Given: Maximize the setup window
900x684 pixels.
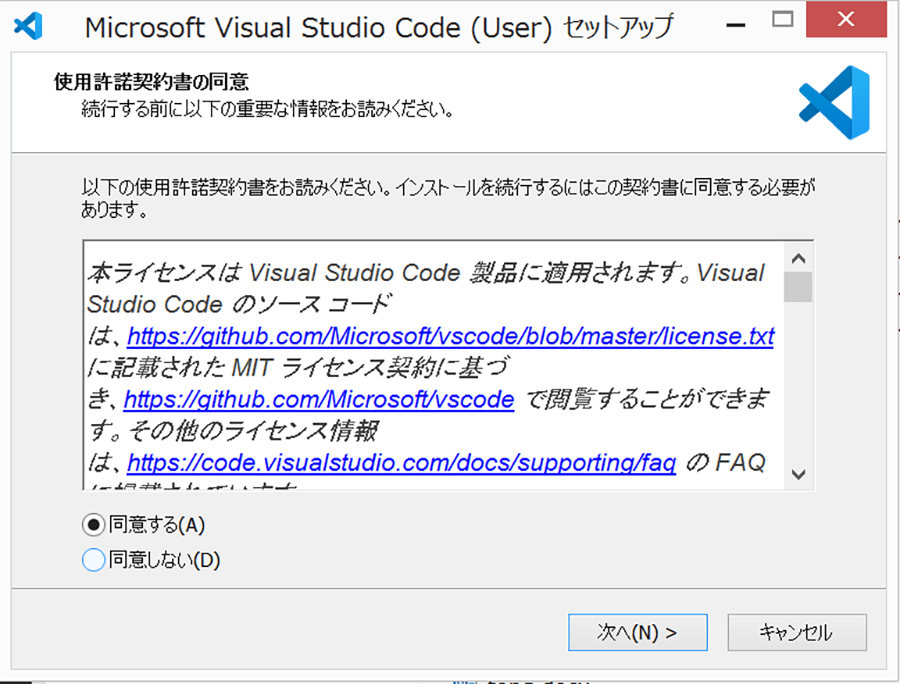Looking at the screenshot, I should point(782,20).
